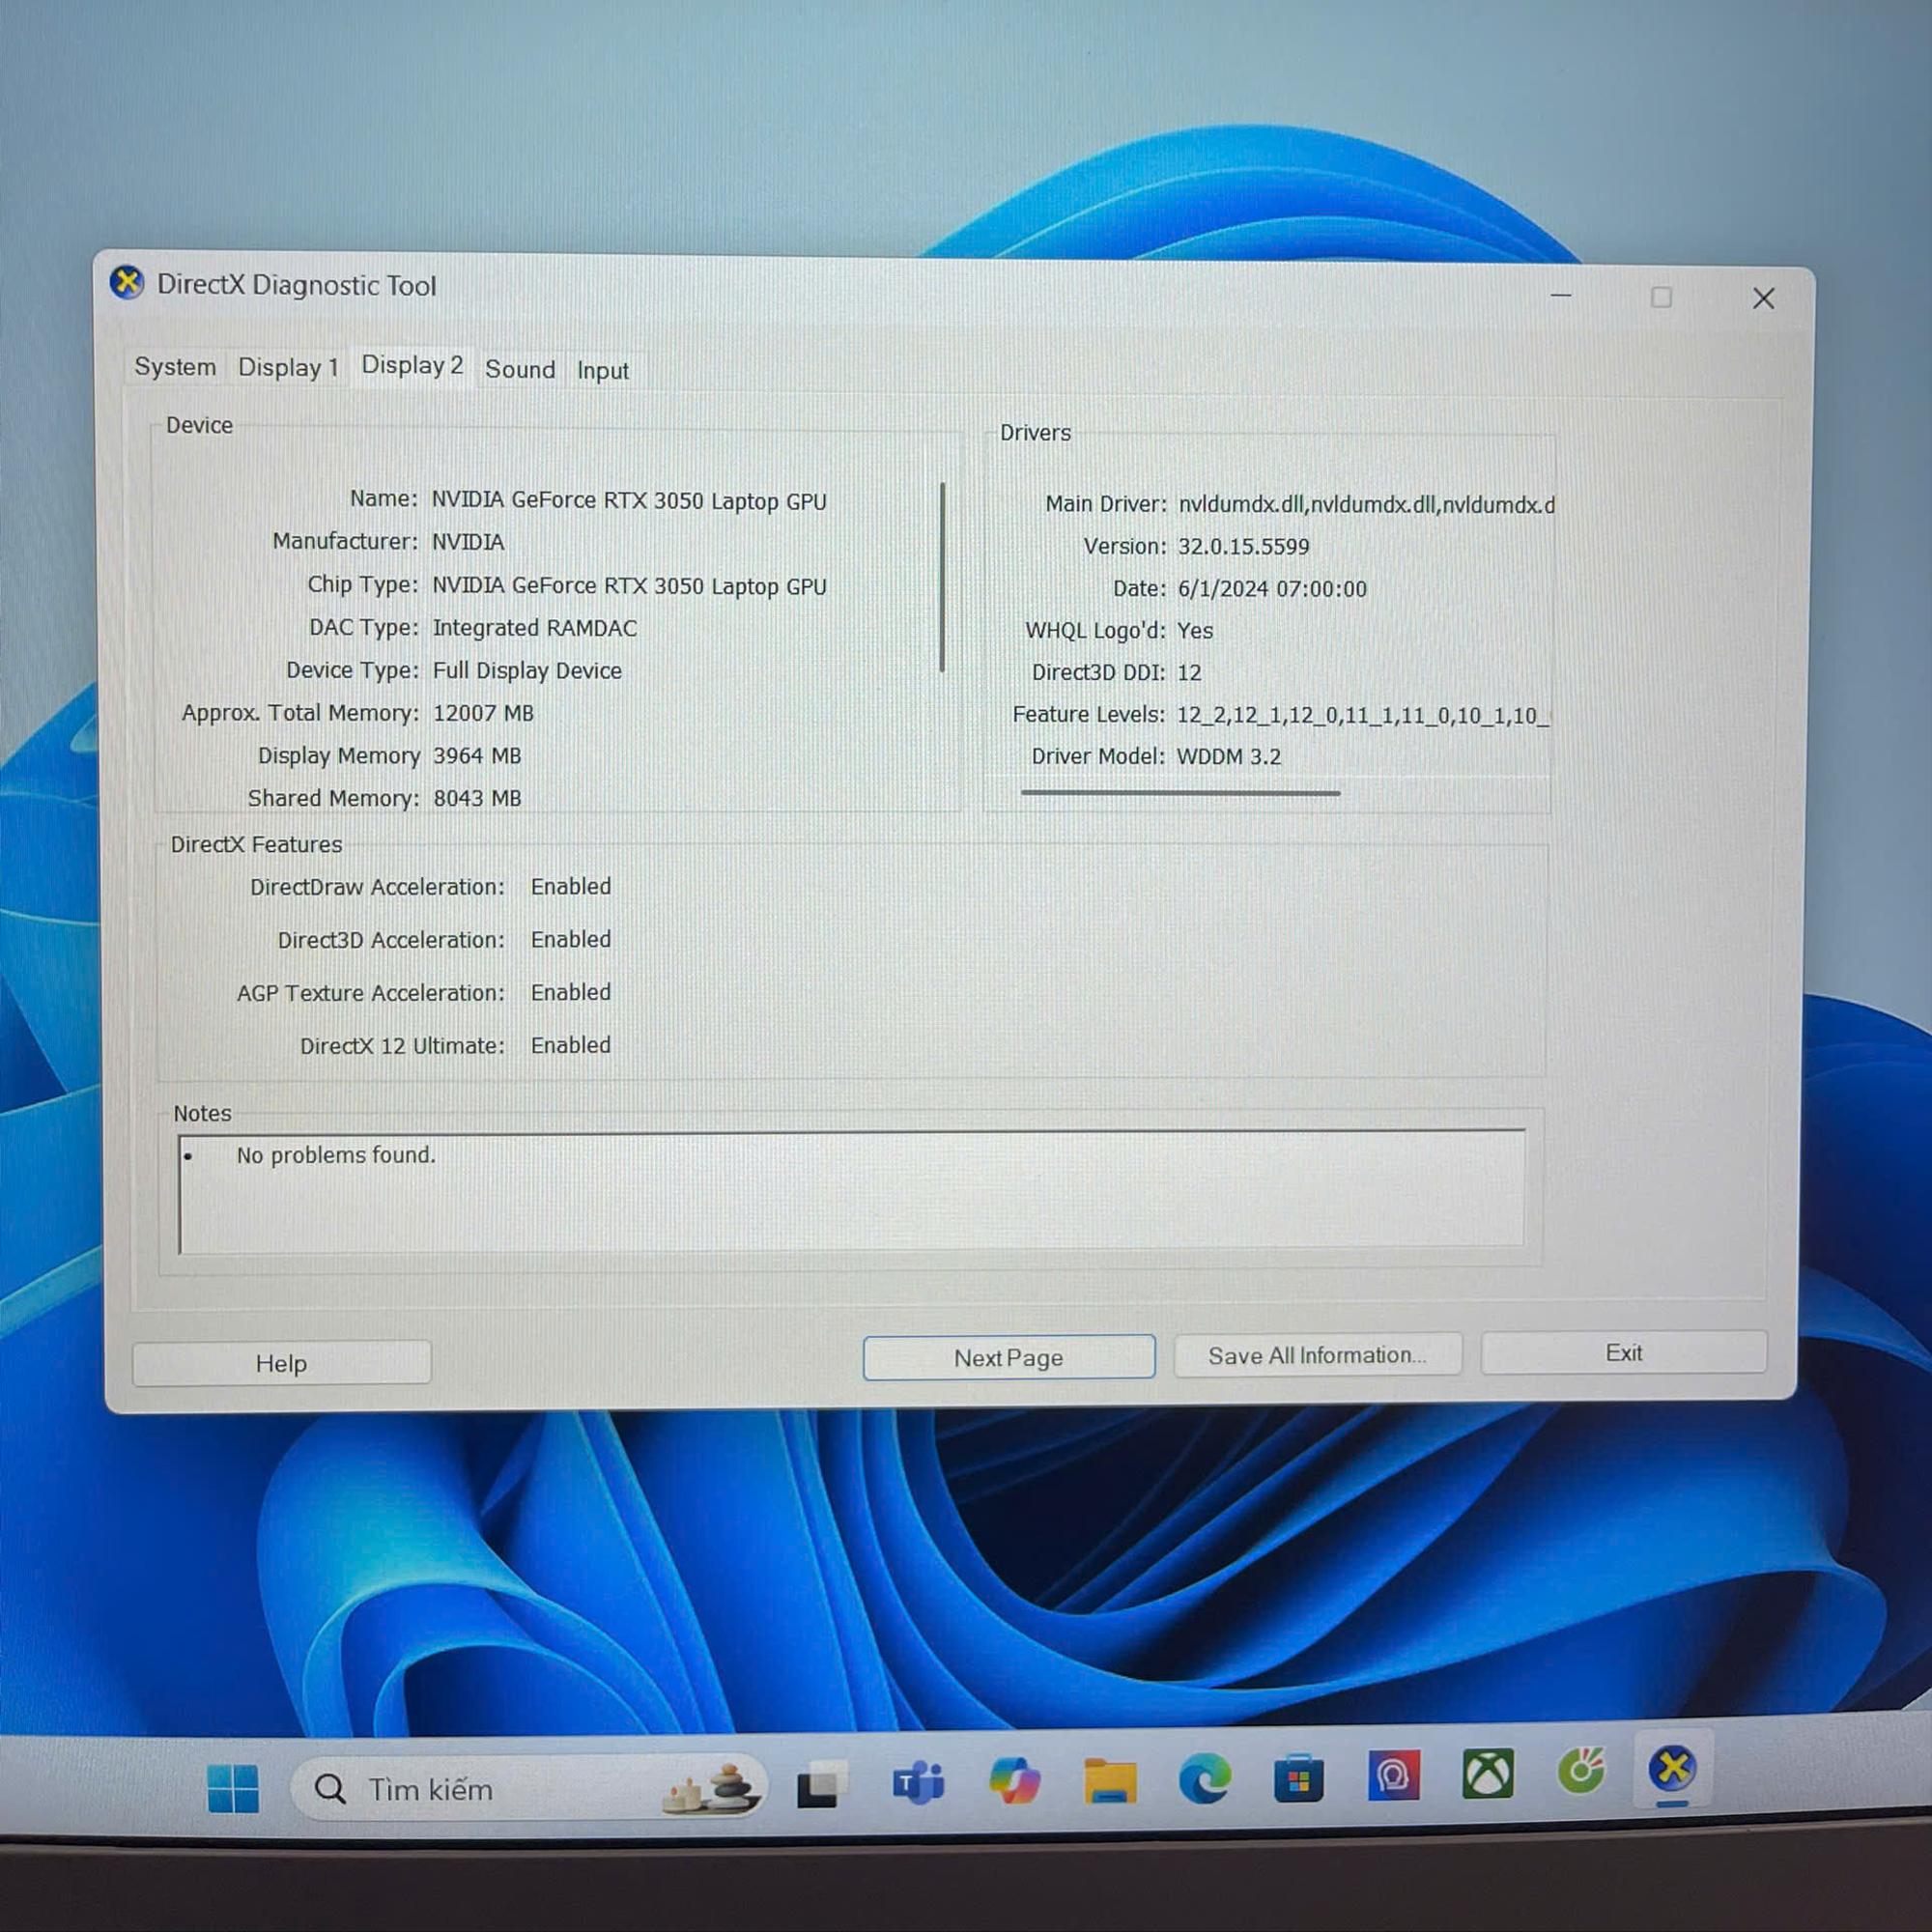Click the No problems found note
Viewport: 1932px width, 1932px height.
pyautogui.click(x=335, y=1155)
